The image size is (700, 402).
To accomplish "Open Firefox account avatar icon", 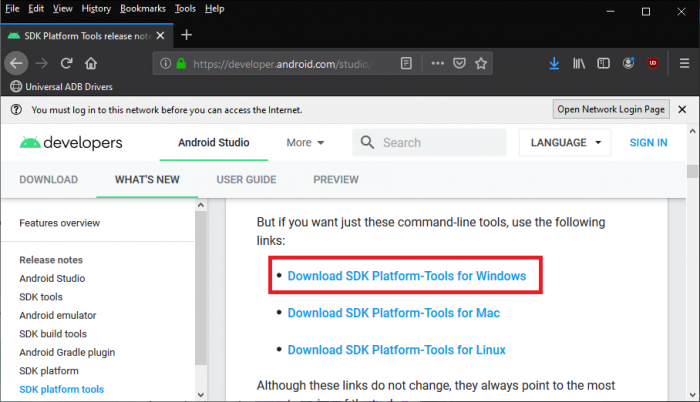I will [629, 63].
